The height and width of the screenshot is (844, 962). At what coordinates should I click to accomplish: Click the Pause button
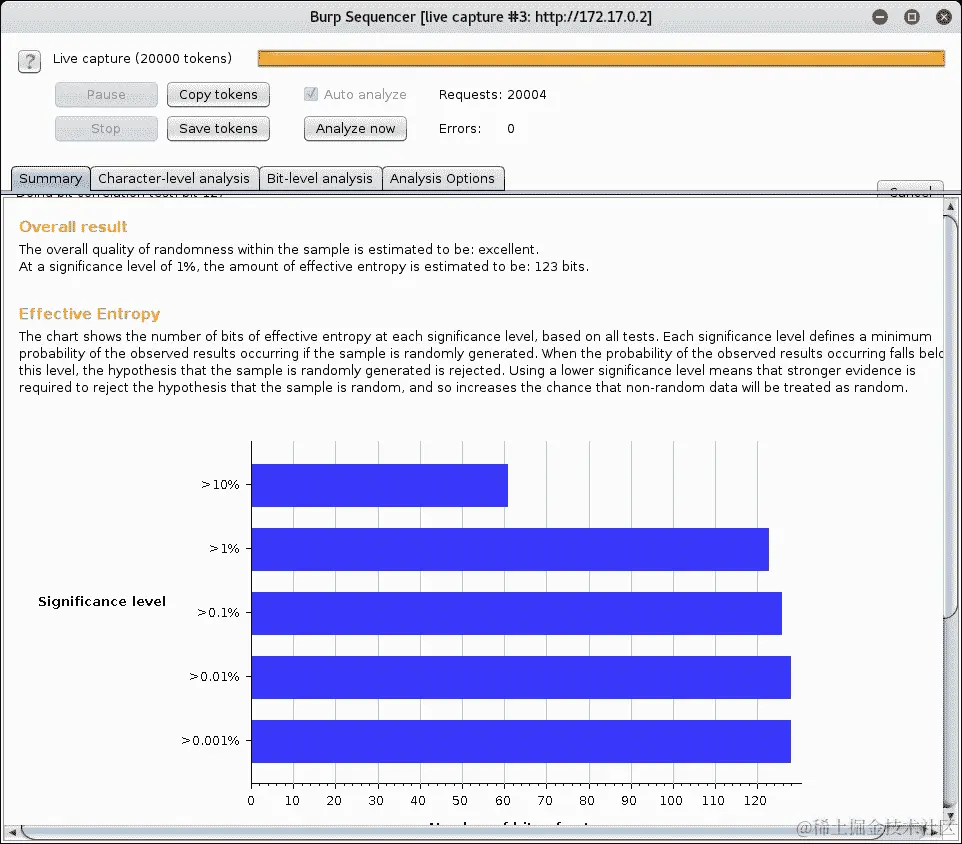click(x=106, y=94)
